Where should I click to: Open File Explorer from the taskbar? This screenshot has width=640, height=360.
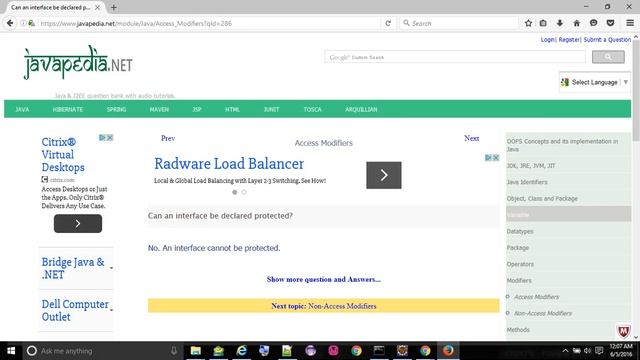196,351
